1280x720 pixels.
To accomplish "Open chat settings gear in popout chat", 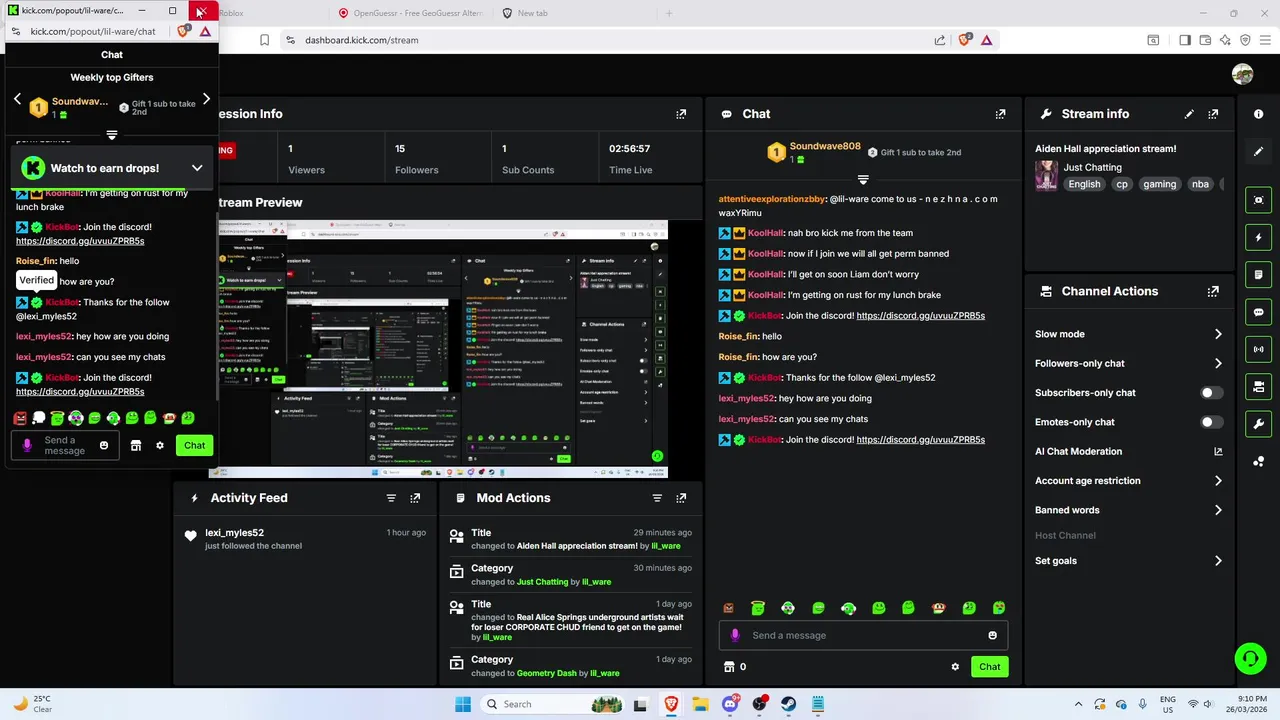I will pos(159,446).
